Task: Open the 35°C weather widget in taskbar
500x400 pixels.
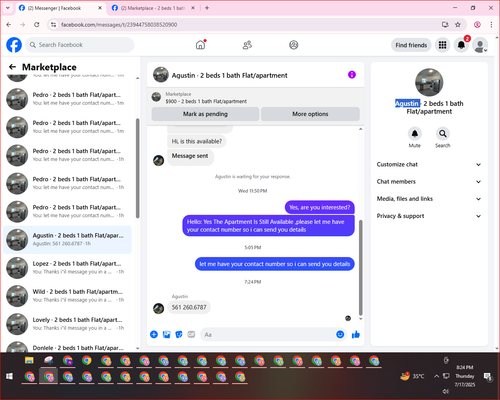Action: pyautogui.click(x=413, y=376)
